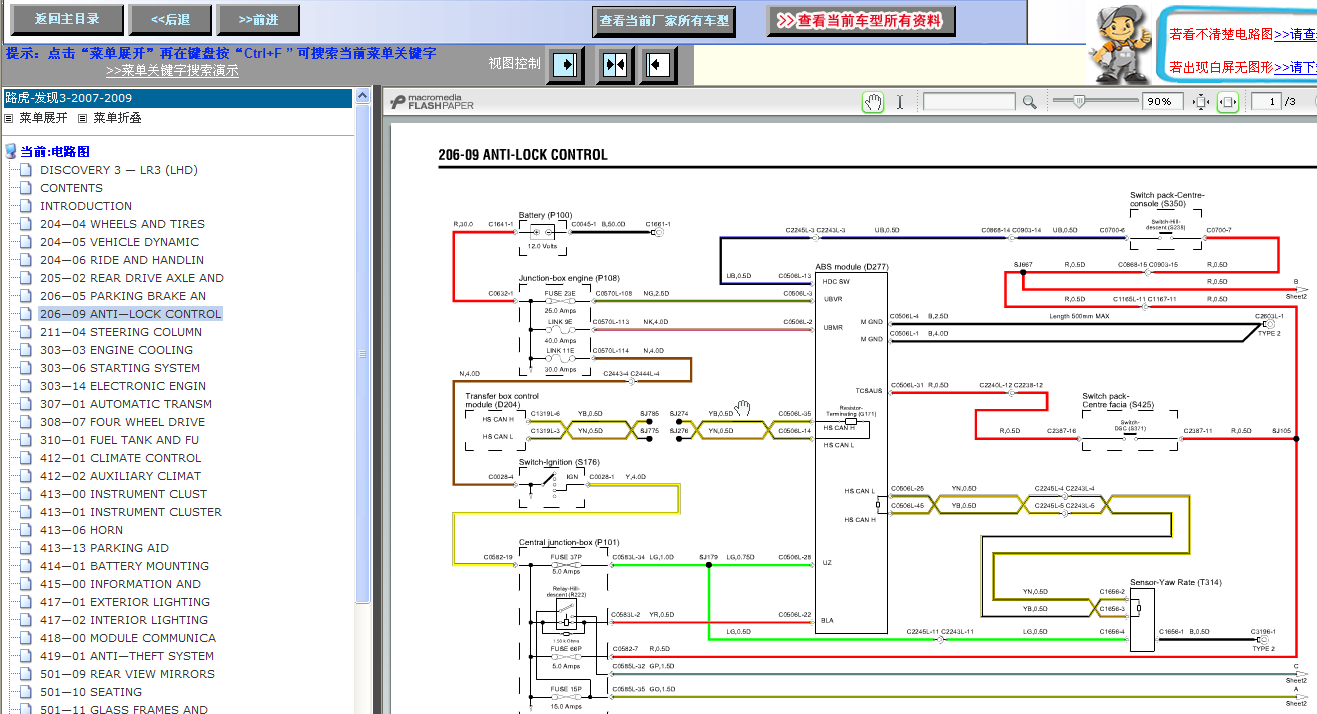
Task: Open 308—07 FOUR WHEEL DRIVE
Action: pyautogui.click(x=122, y=422)
